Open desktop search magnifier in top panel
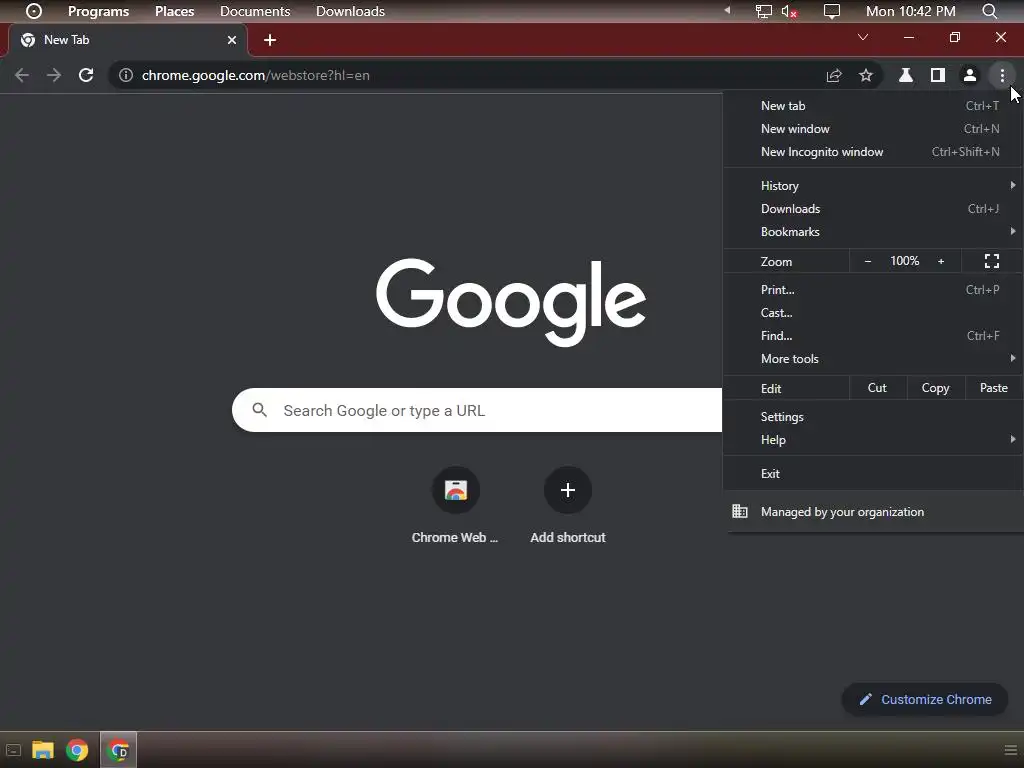The image size is (1024, 768). (x=989, y=11)
